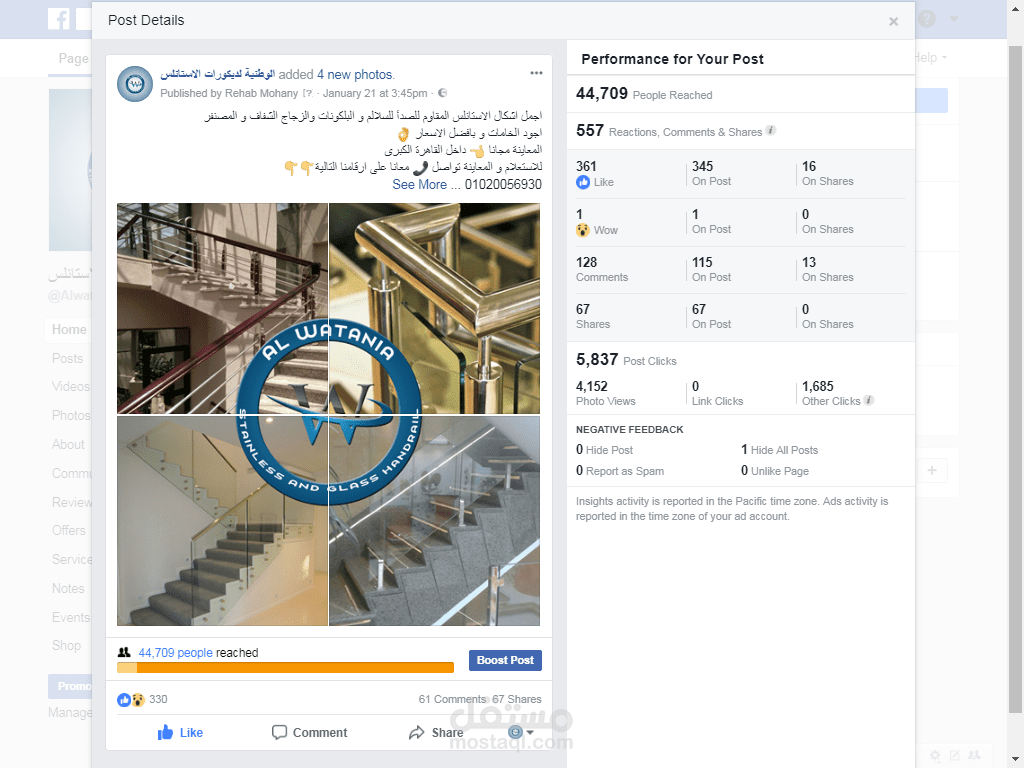Viewport: 1024px width, 768px height.
Task: Open the bottom-left glass staircase photo
Action: [x=222, y=521]
